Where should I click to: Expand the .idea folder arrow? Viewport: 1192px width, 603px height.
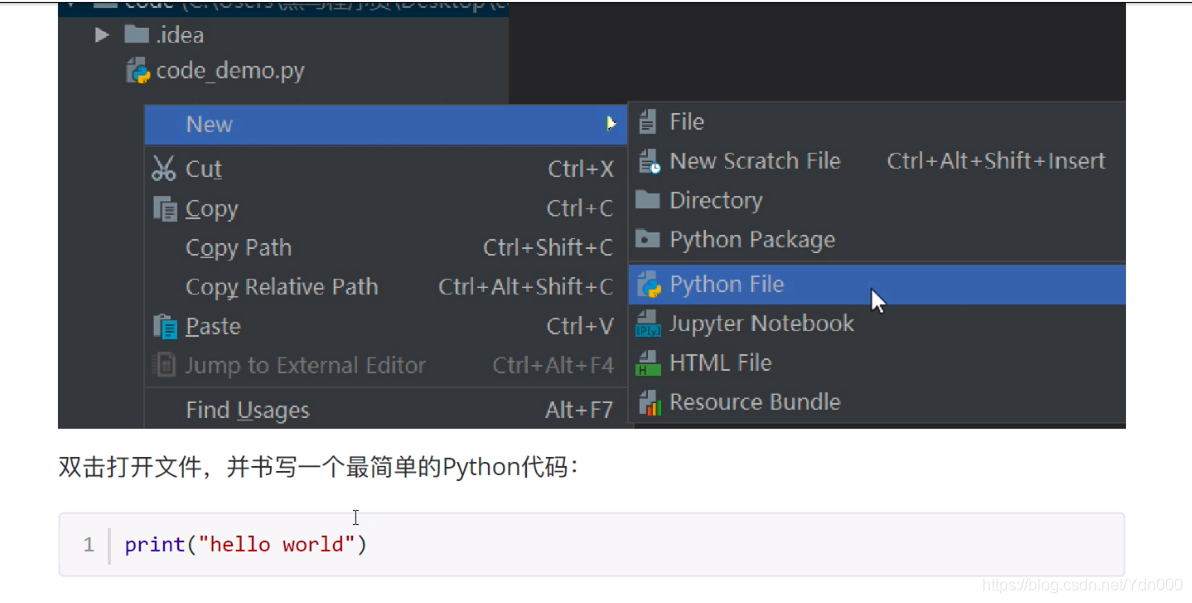tap(101, 35)
